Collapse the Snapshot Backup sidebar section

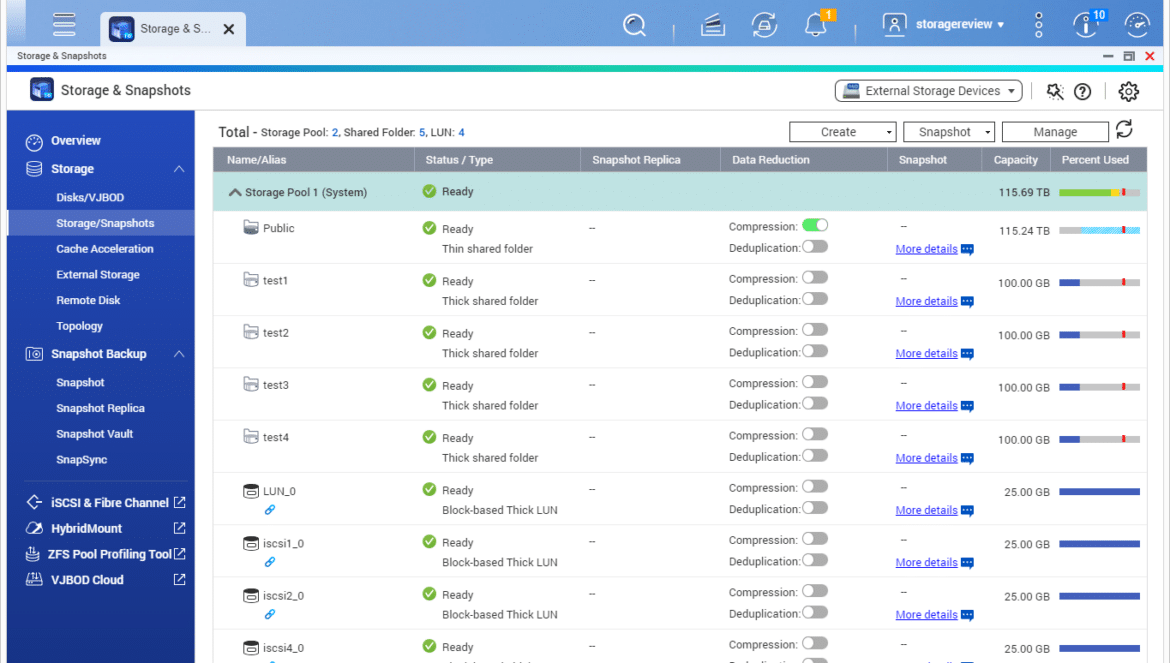(x=179, y=354)
